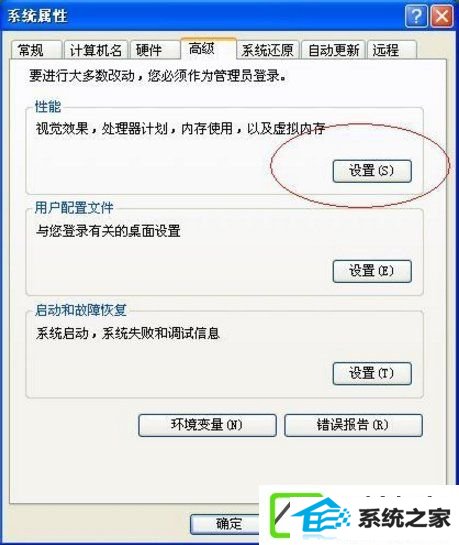Click the 启动和故障恢复 group label

(81, 310)
